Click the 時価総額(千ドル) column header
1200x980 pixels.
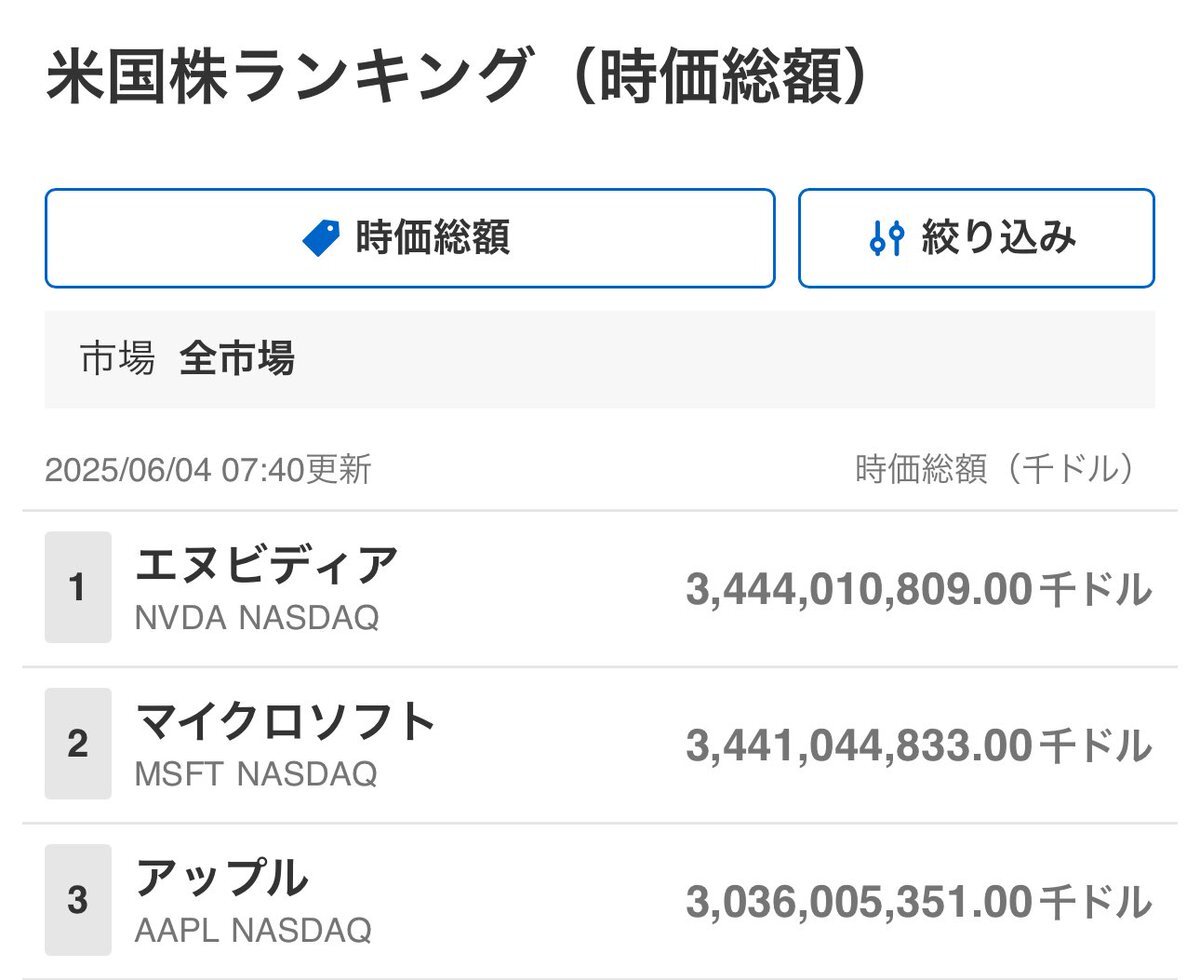pyautogui.click(x=997, y=469)
